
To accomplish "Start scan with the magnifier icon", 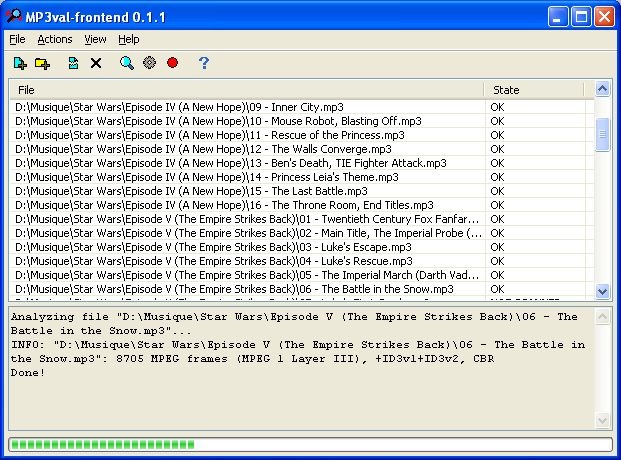I will coord(127,63).
